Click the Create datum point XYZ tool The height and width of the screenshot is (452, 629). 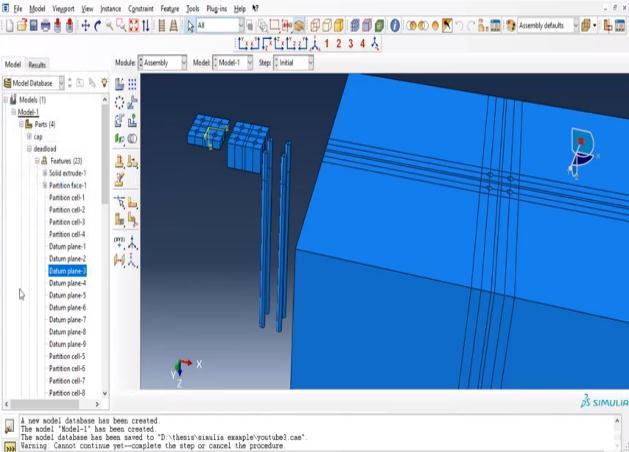coord(120,242)
